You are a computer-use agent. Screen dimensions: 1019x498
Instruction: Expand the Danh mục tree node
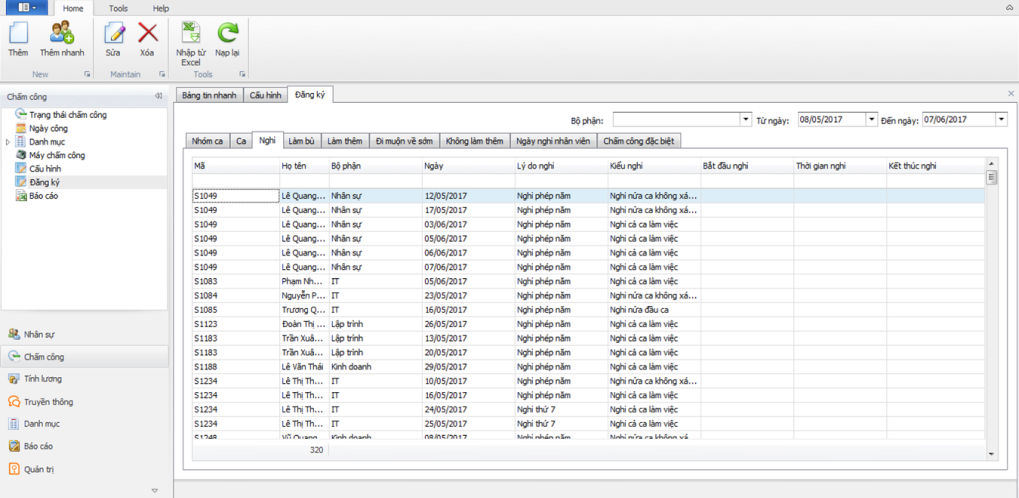[8, 142]
